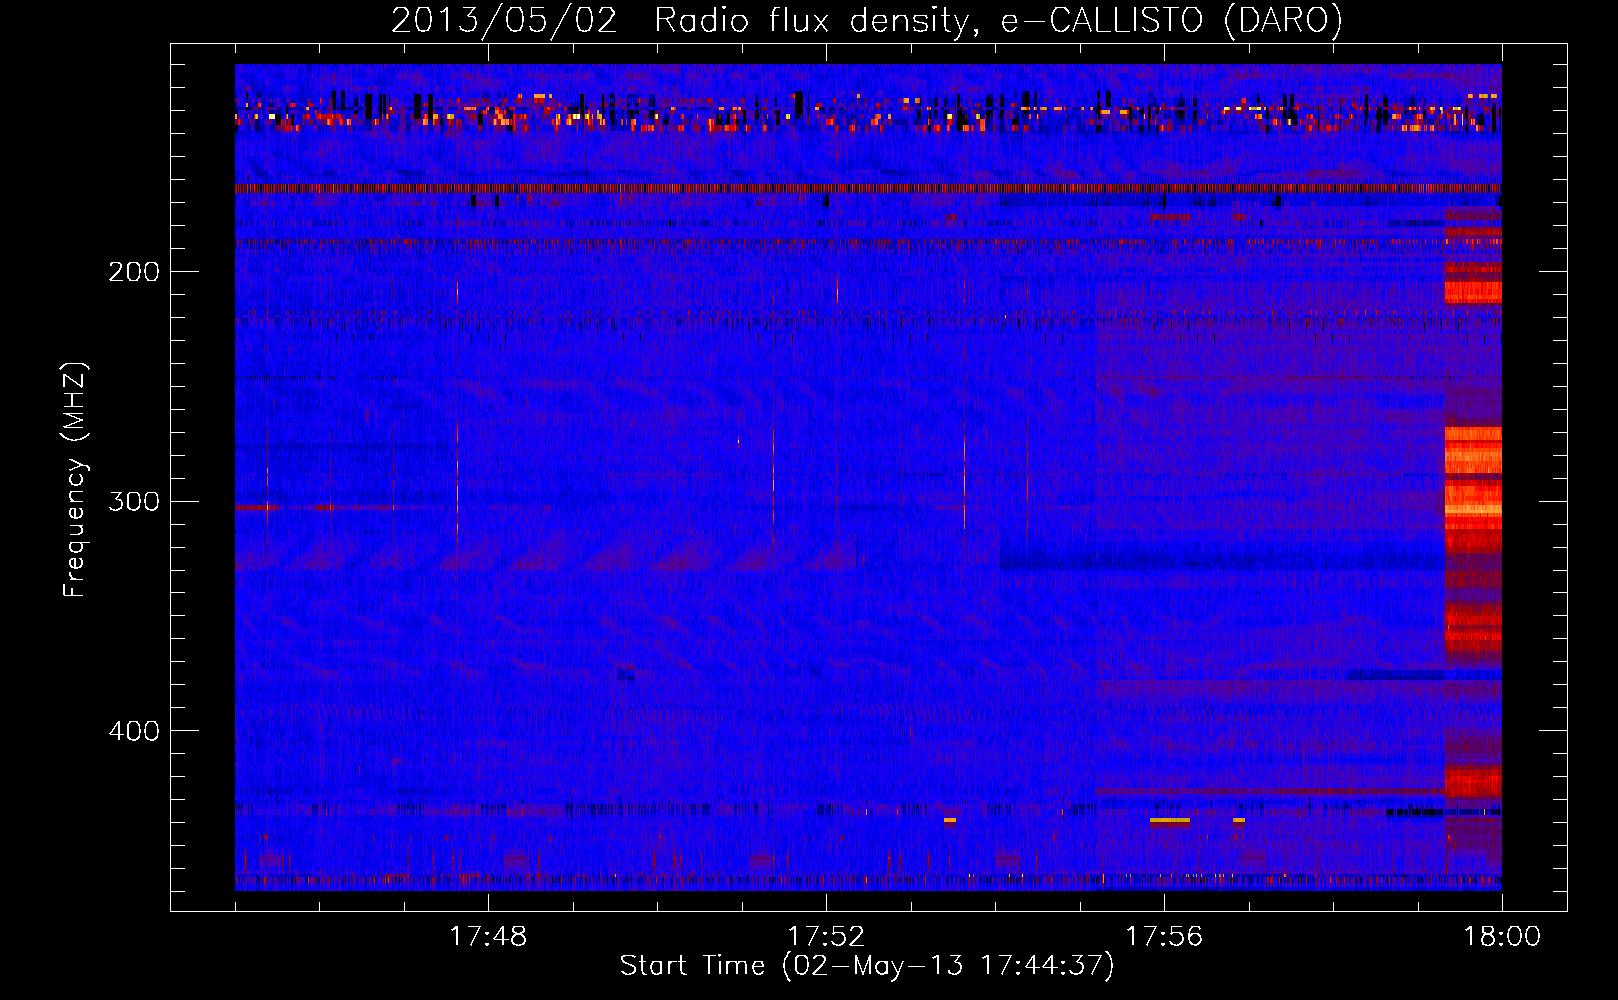The width and height of the screenshot is (1618, 1000).
Task: Click the 200 frequency tick label
Action: click(134, 272)
